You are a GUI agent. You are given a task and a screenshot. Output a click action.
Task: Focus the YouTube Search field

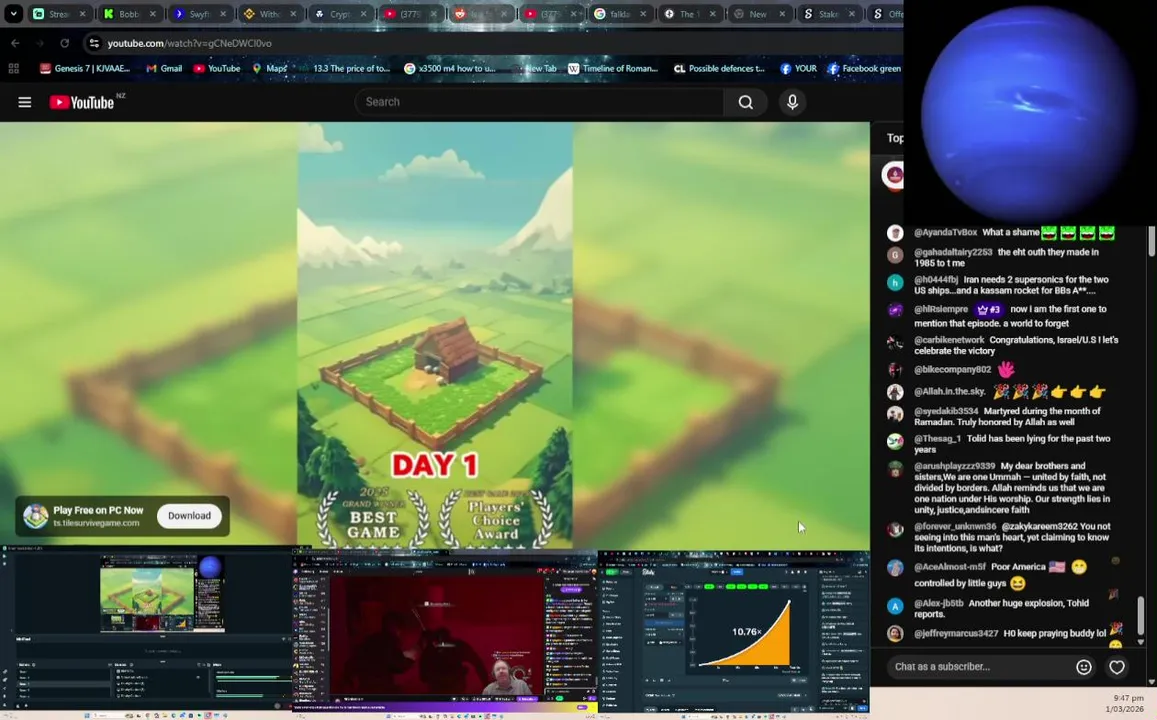point(539,102)
